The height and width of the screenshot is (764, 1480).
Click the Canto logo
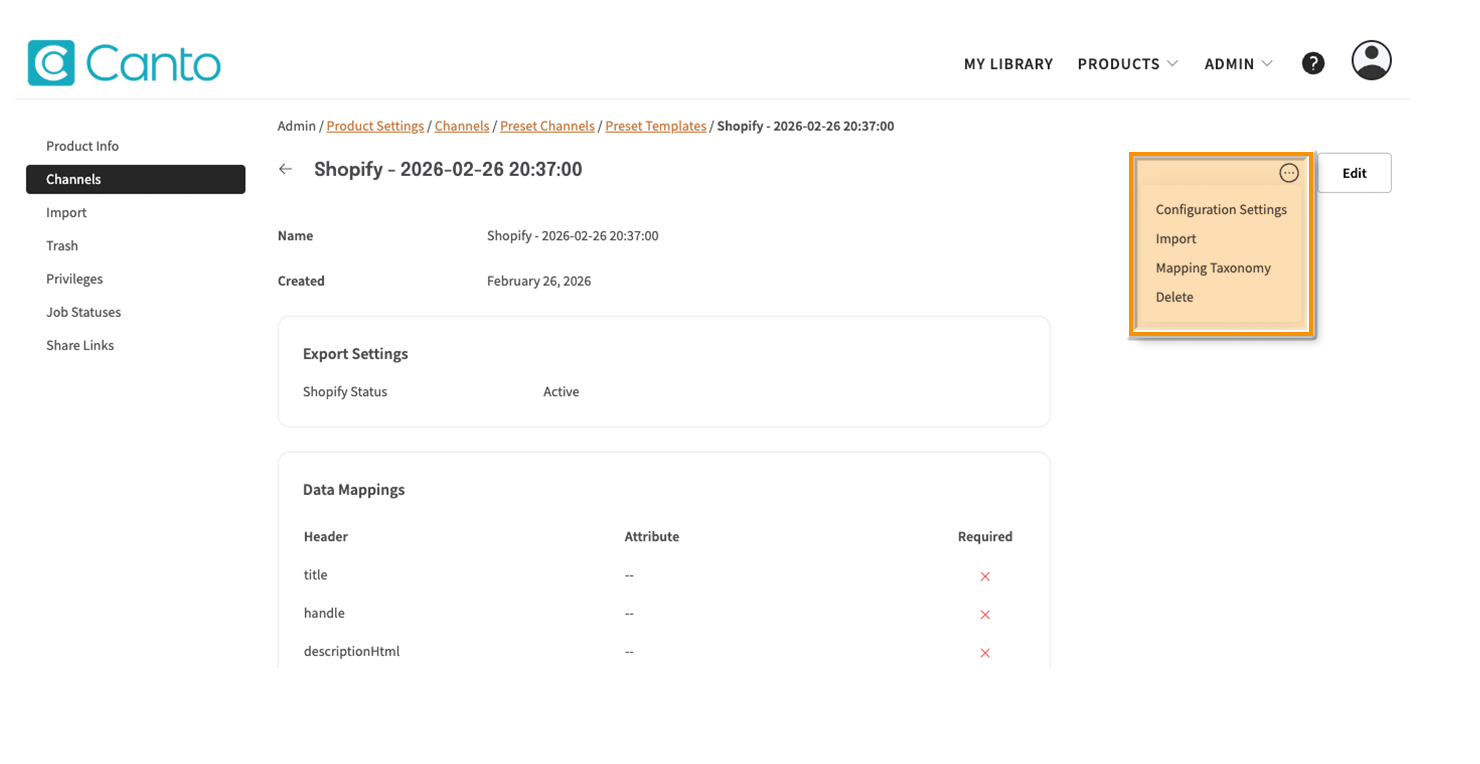[124, 63]
